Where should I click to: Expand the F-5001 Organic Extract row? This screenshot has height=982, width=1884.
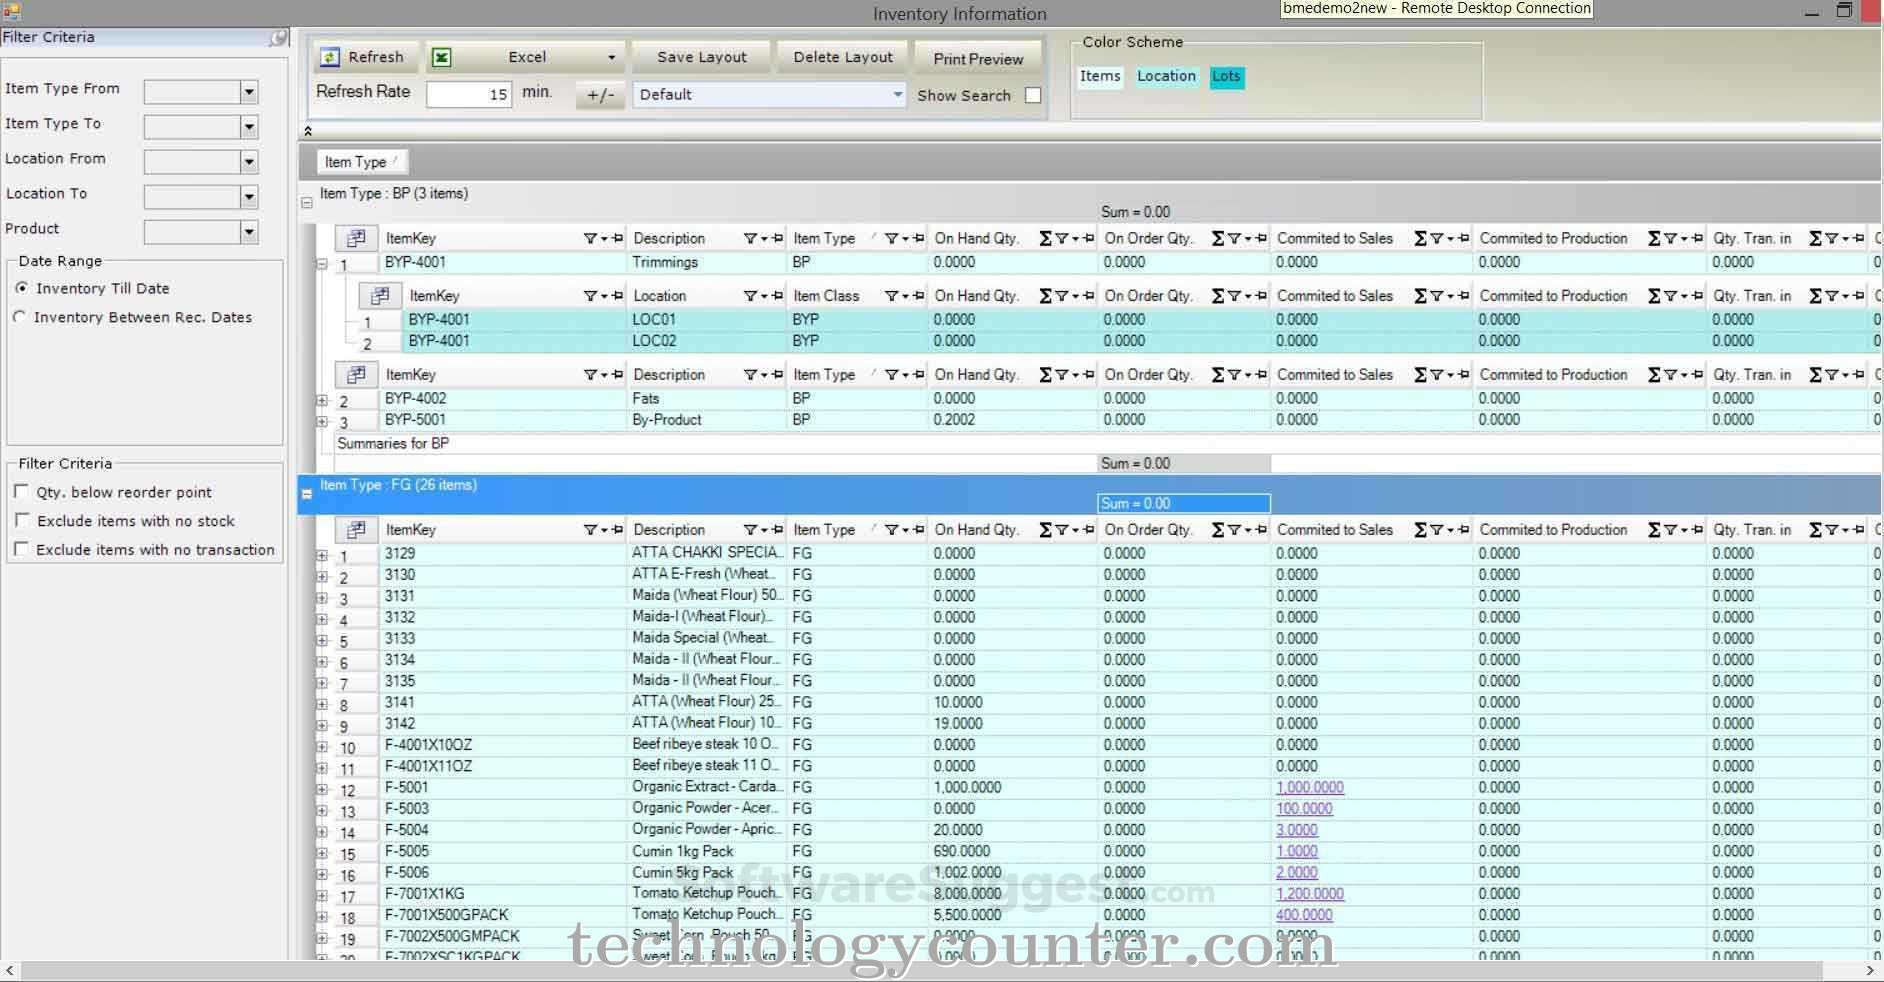322,789
